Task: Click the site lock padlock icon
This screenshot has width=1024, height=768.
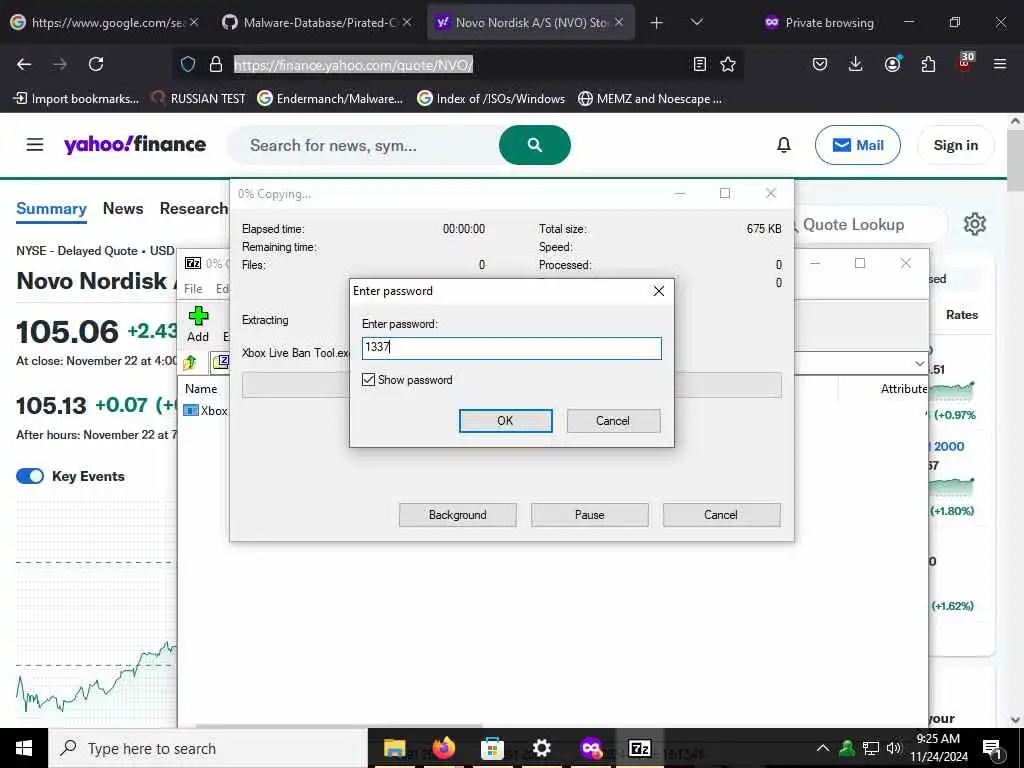Action: point(216,64)
